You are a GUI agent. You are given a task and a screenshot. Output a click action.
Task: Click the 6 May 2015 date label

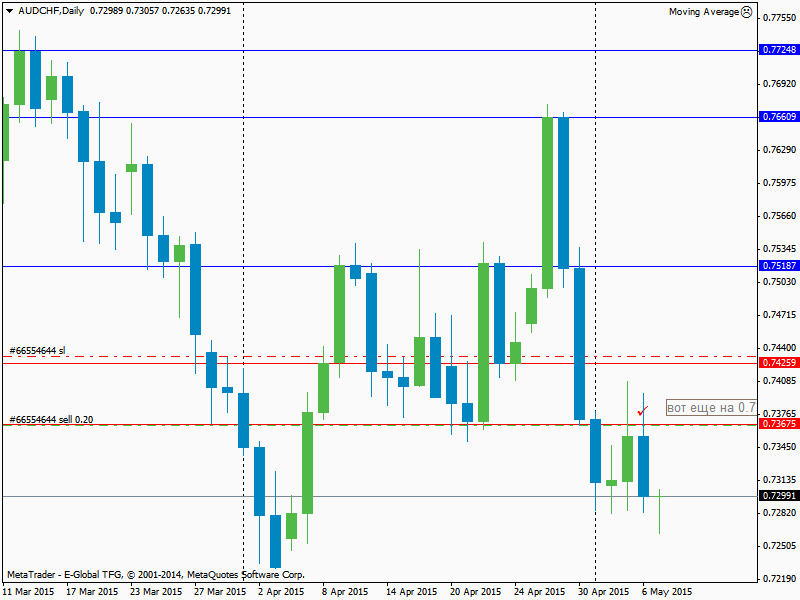[x=667, y=591]
